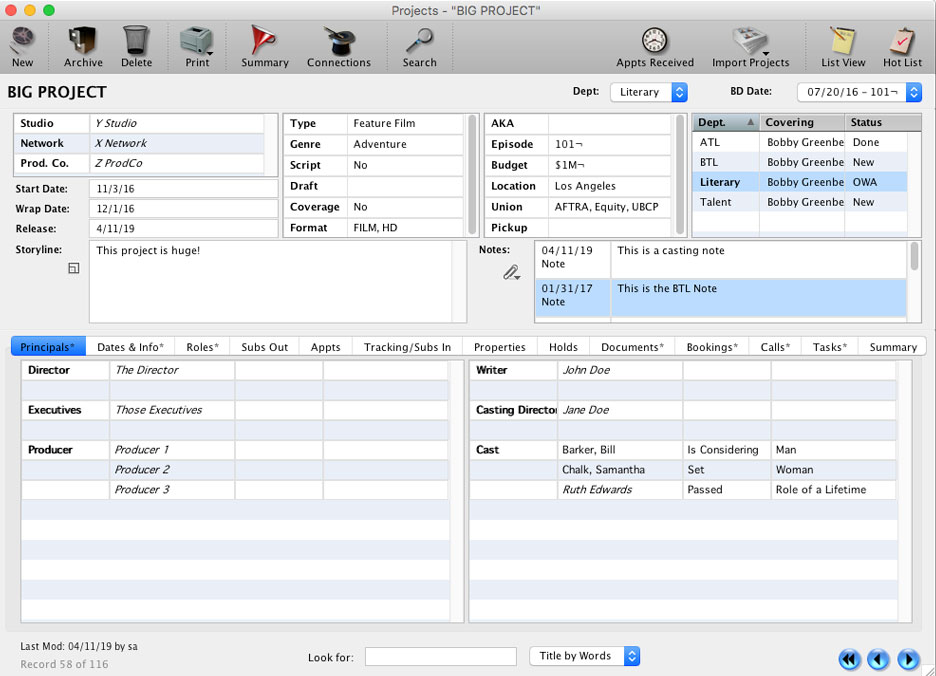Viewport: 936px width, 676px height.
Task: Select the 'This is a casting note' entry
Action: click(x=721, y=259)
